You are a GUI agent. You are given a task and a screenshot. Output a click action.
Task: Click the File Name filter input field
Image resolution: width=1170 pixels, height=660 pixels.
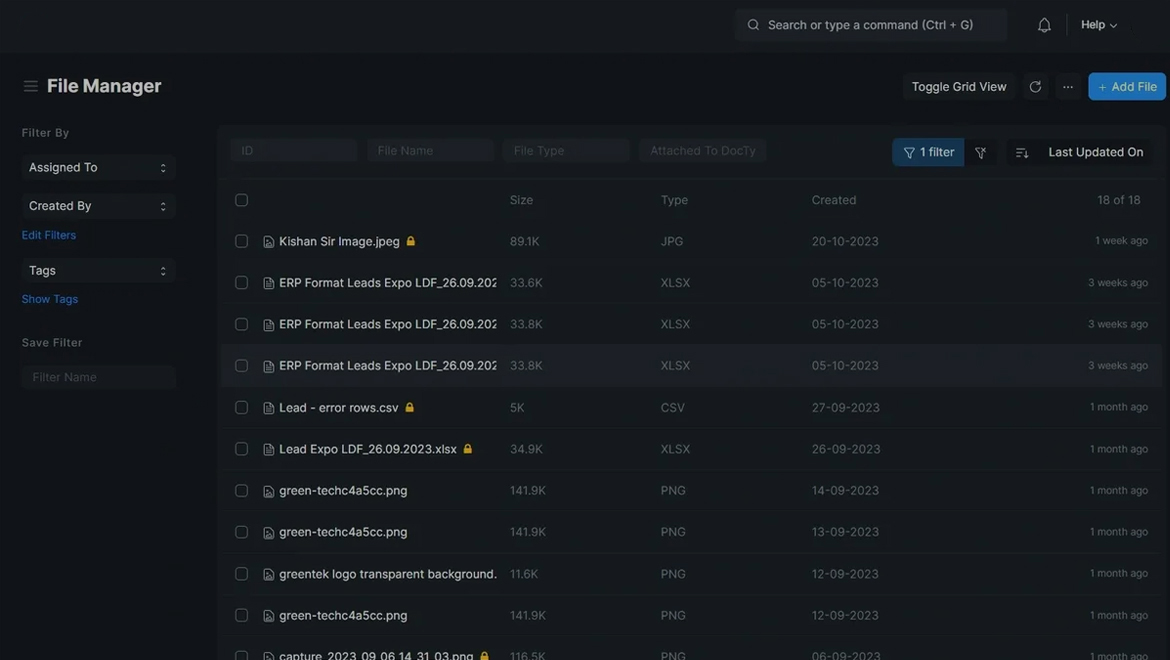click(x=430, y=151)
